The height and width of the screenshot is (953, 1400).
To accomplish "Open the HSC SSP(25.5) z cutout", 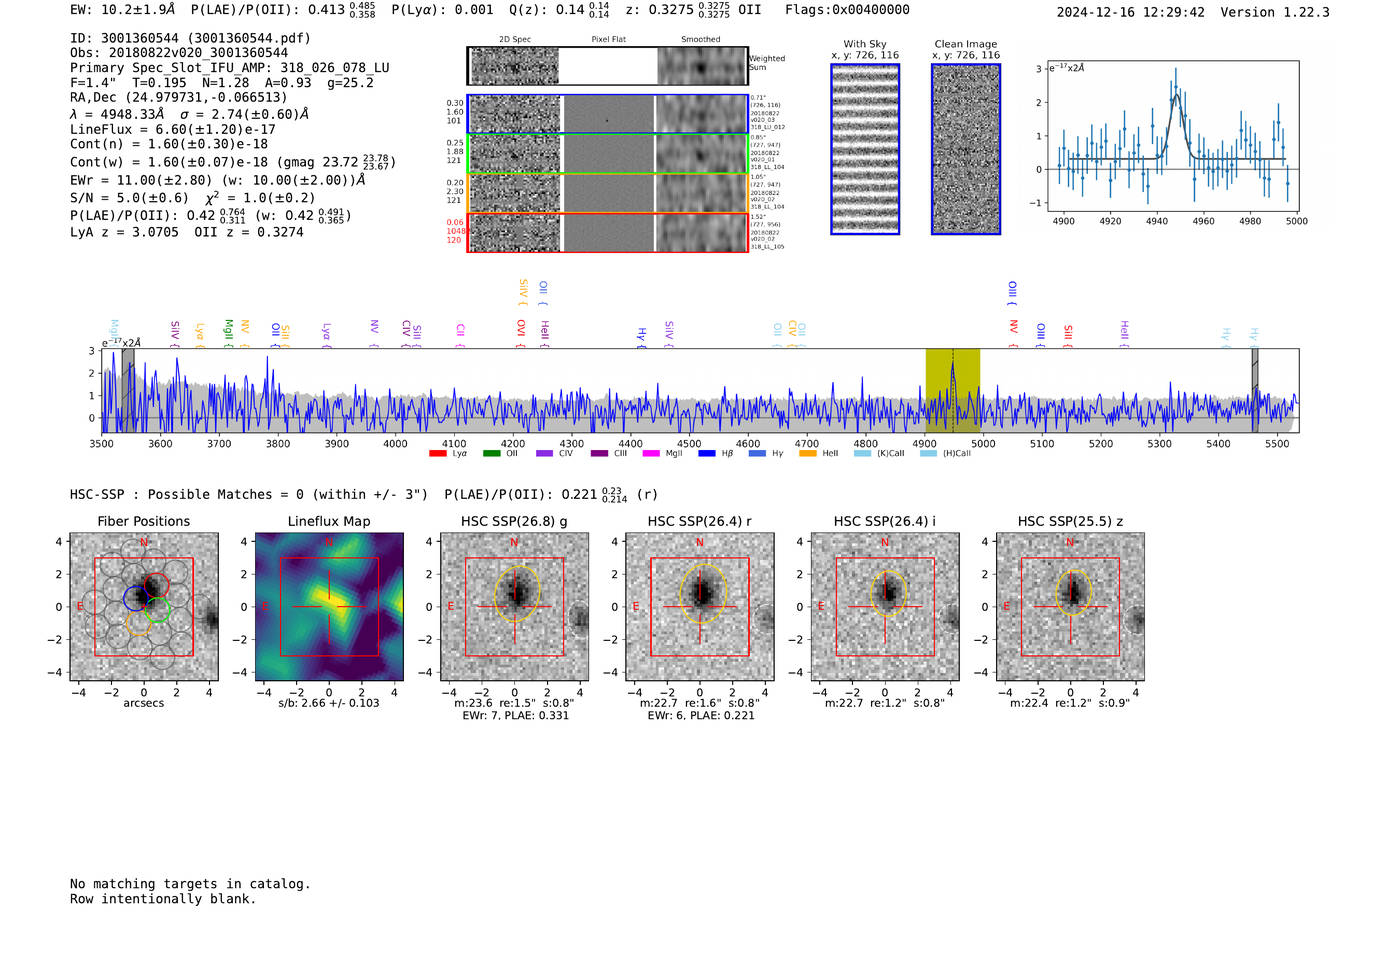I will [1070, 607].
